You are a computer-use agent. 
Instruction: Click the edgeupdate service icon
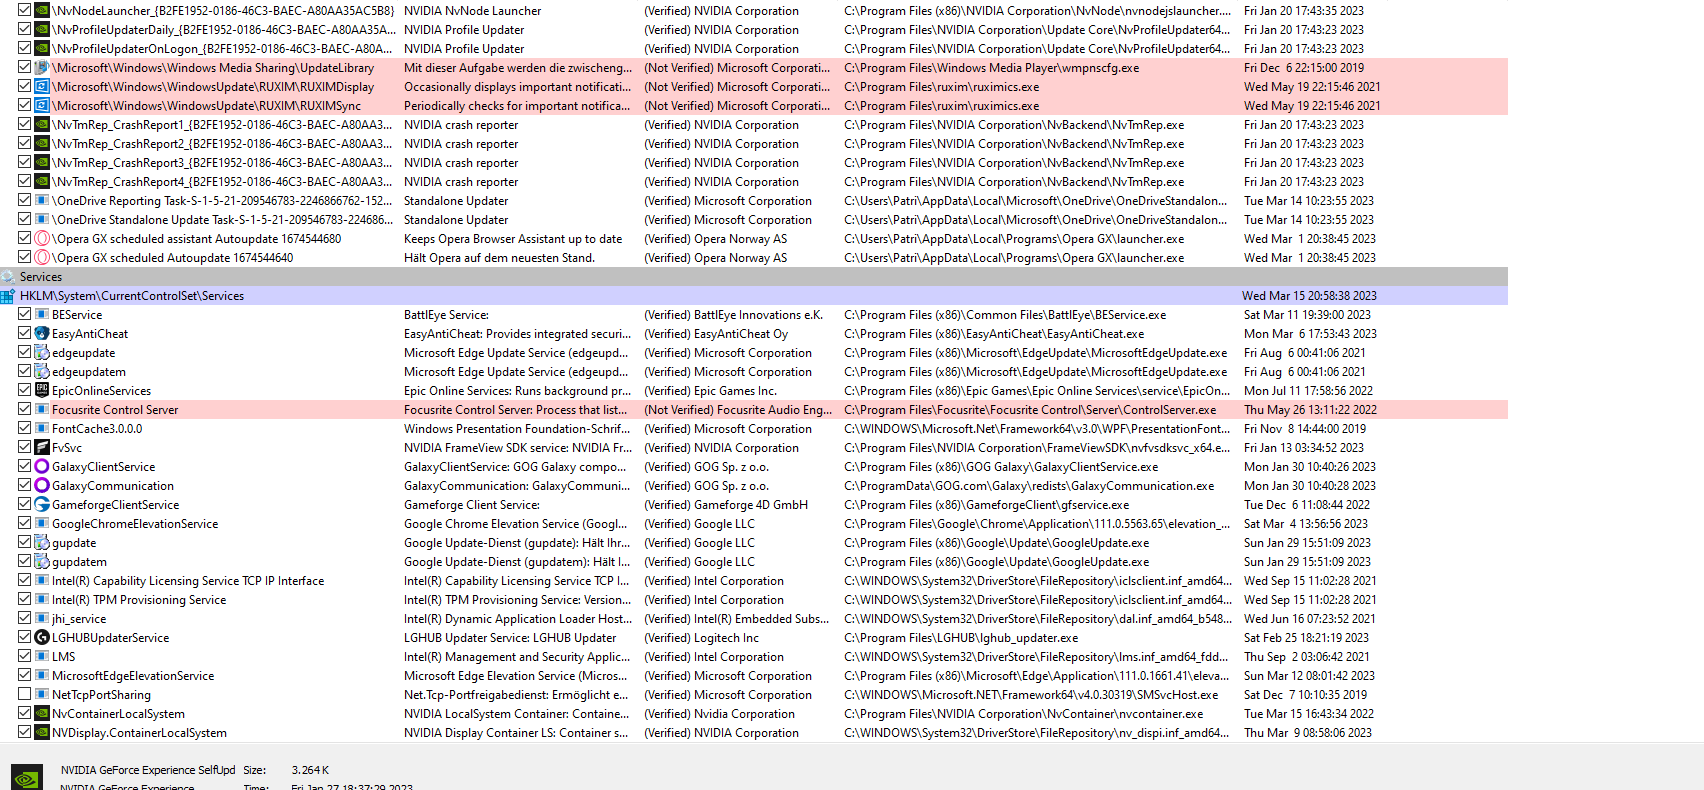tap(42, 353)
